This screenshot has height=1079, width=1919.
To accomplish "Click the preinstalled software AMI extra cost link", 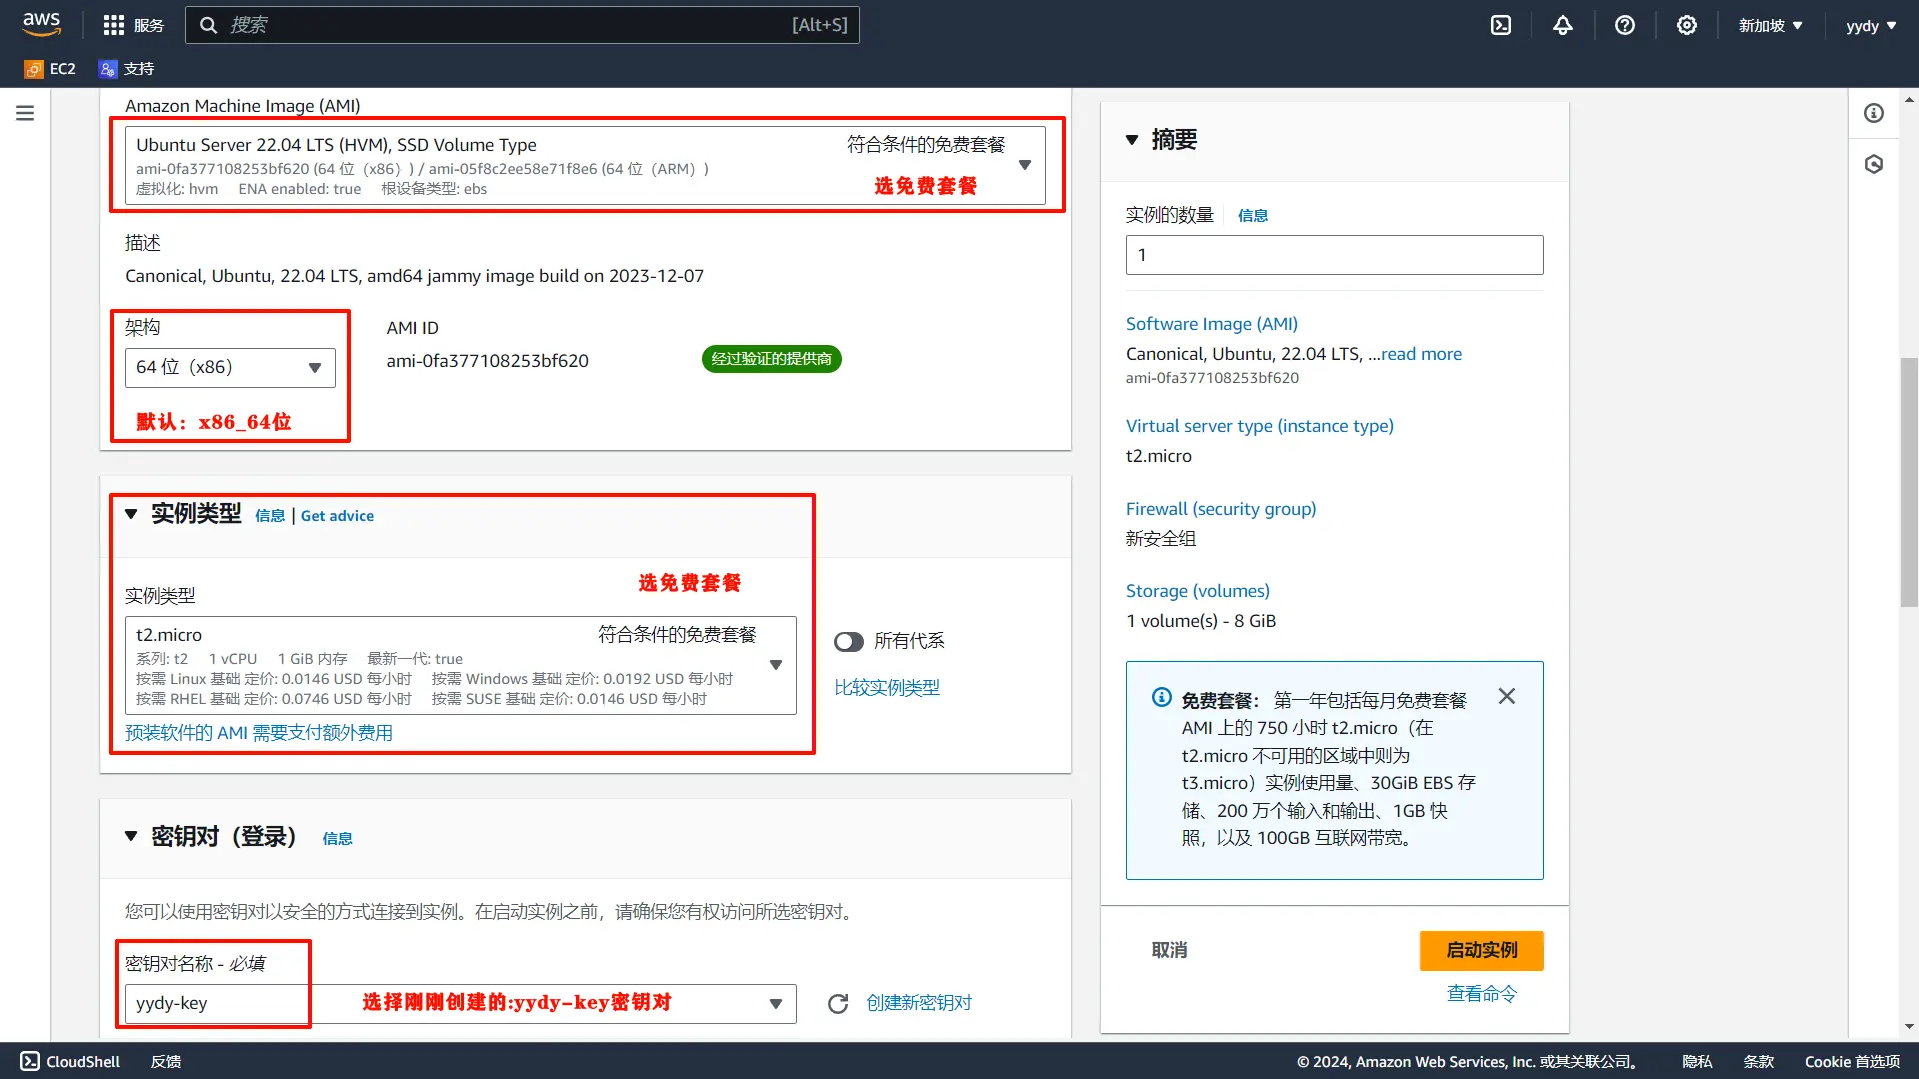I will [259, 733].
